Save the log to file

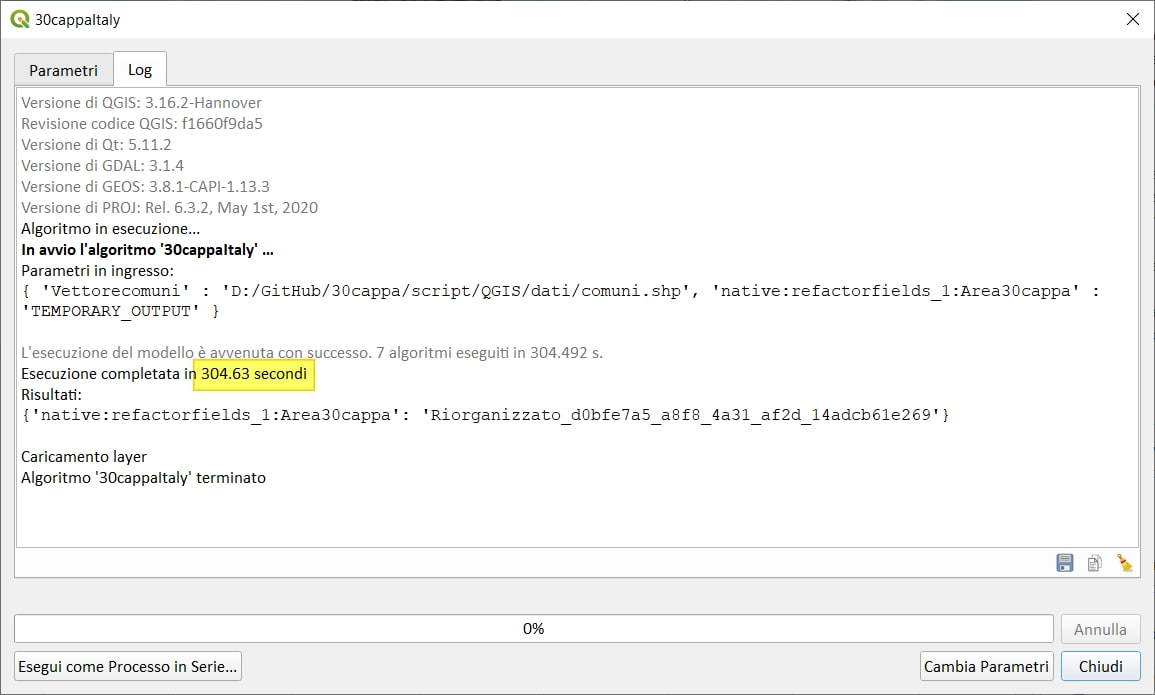point(1065,563)
